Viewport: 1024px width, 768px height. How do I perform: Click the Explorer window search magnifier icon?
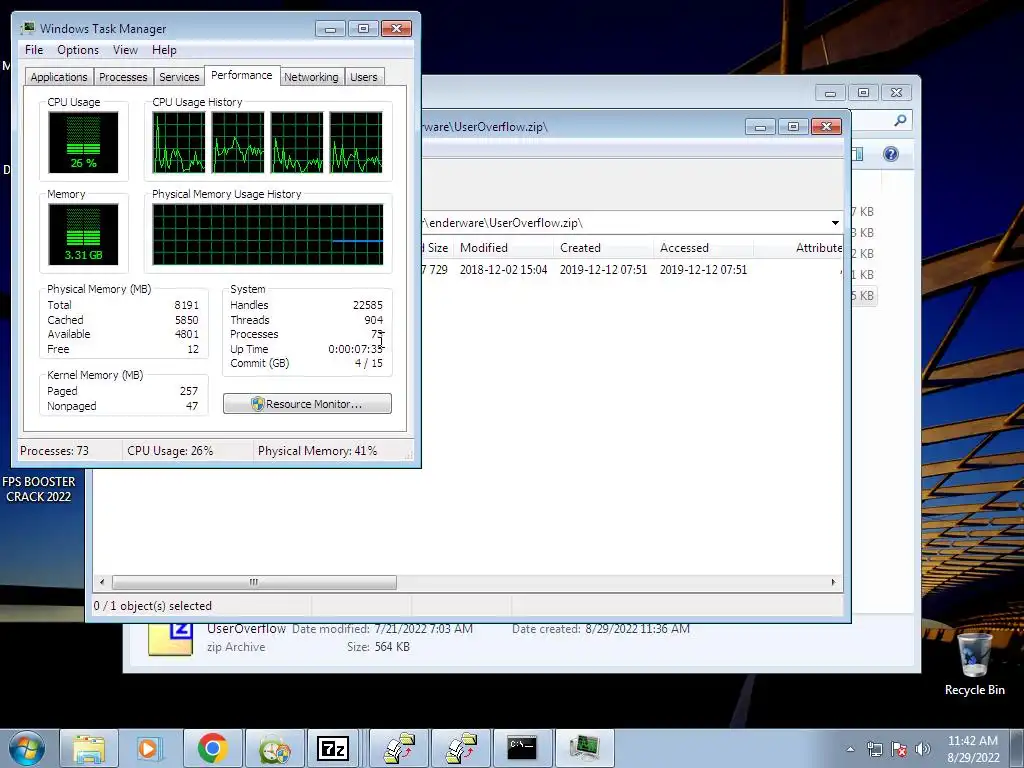(x=900, y=120)
